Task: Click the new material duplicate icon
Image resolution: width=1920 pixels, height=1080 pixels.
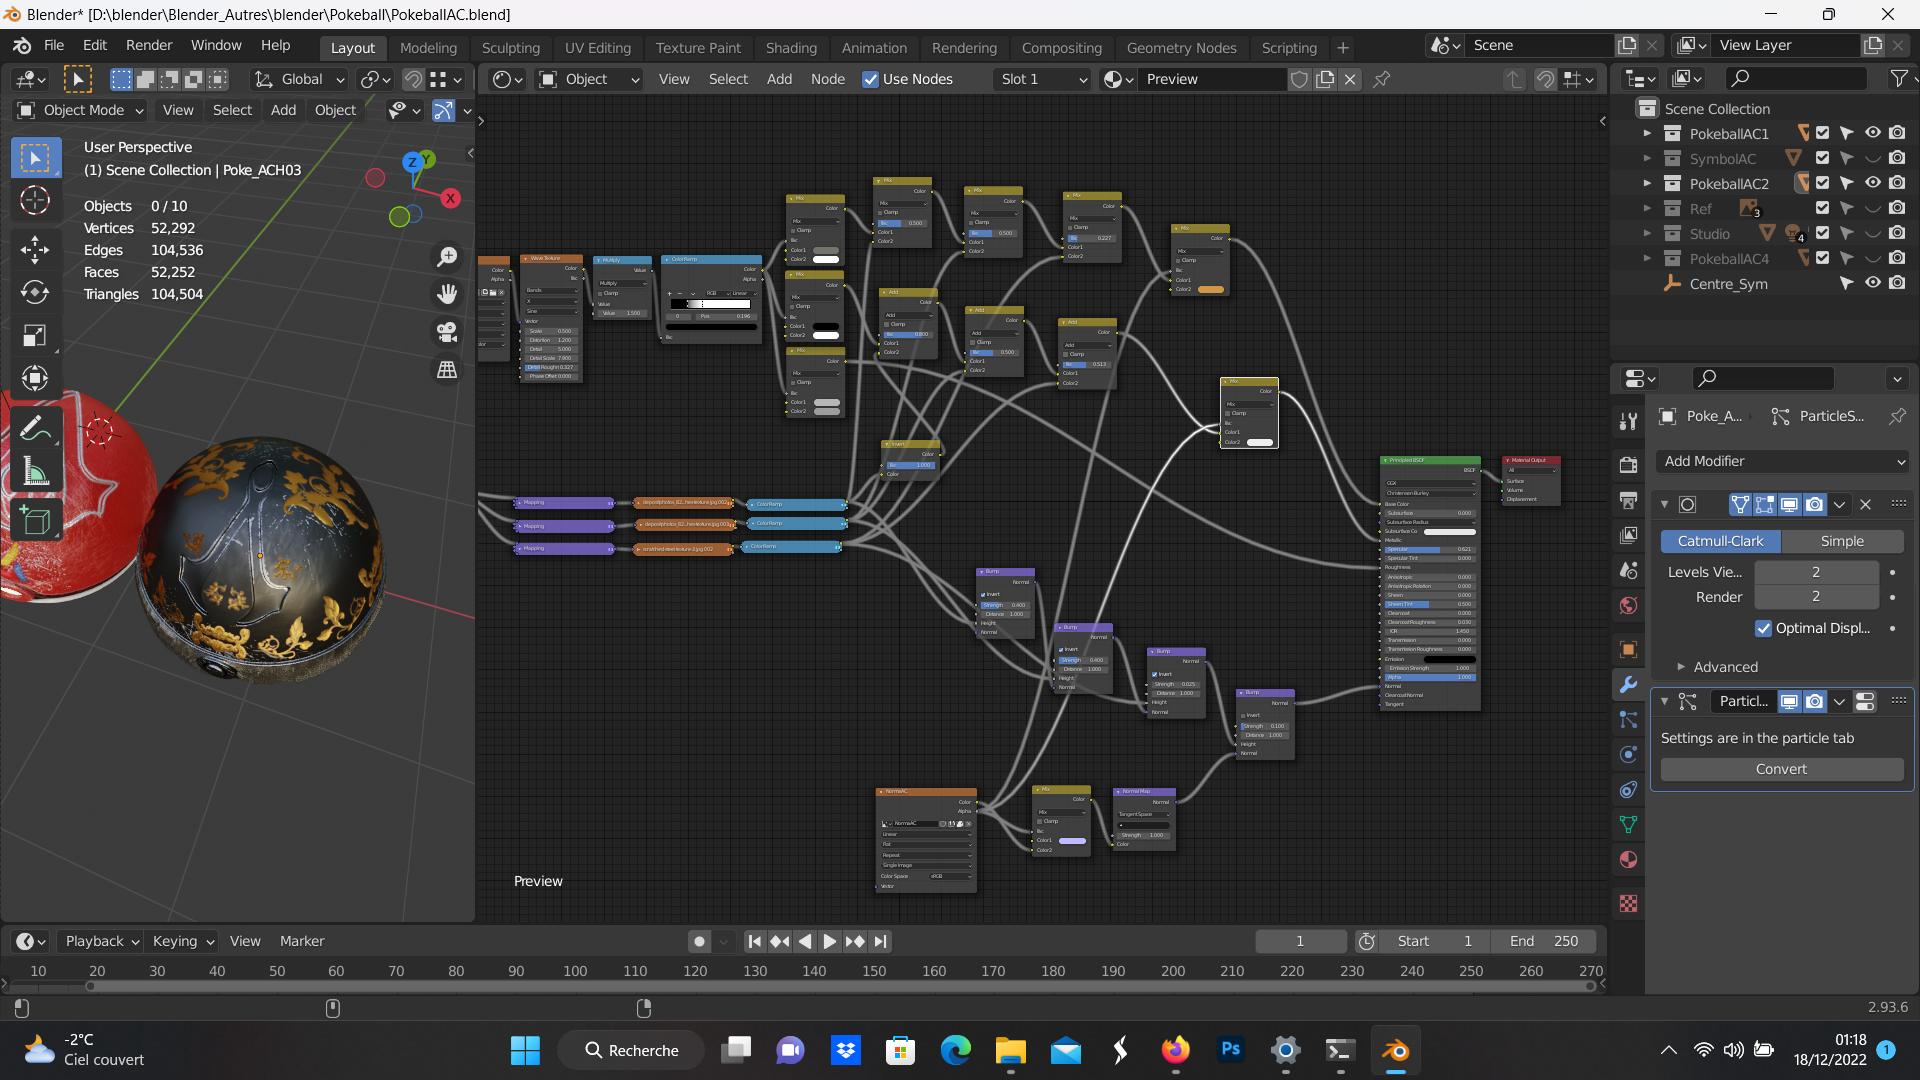Action: (x=1325, y=79)
